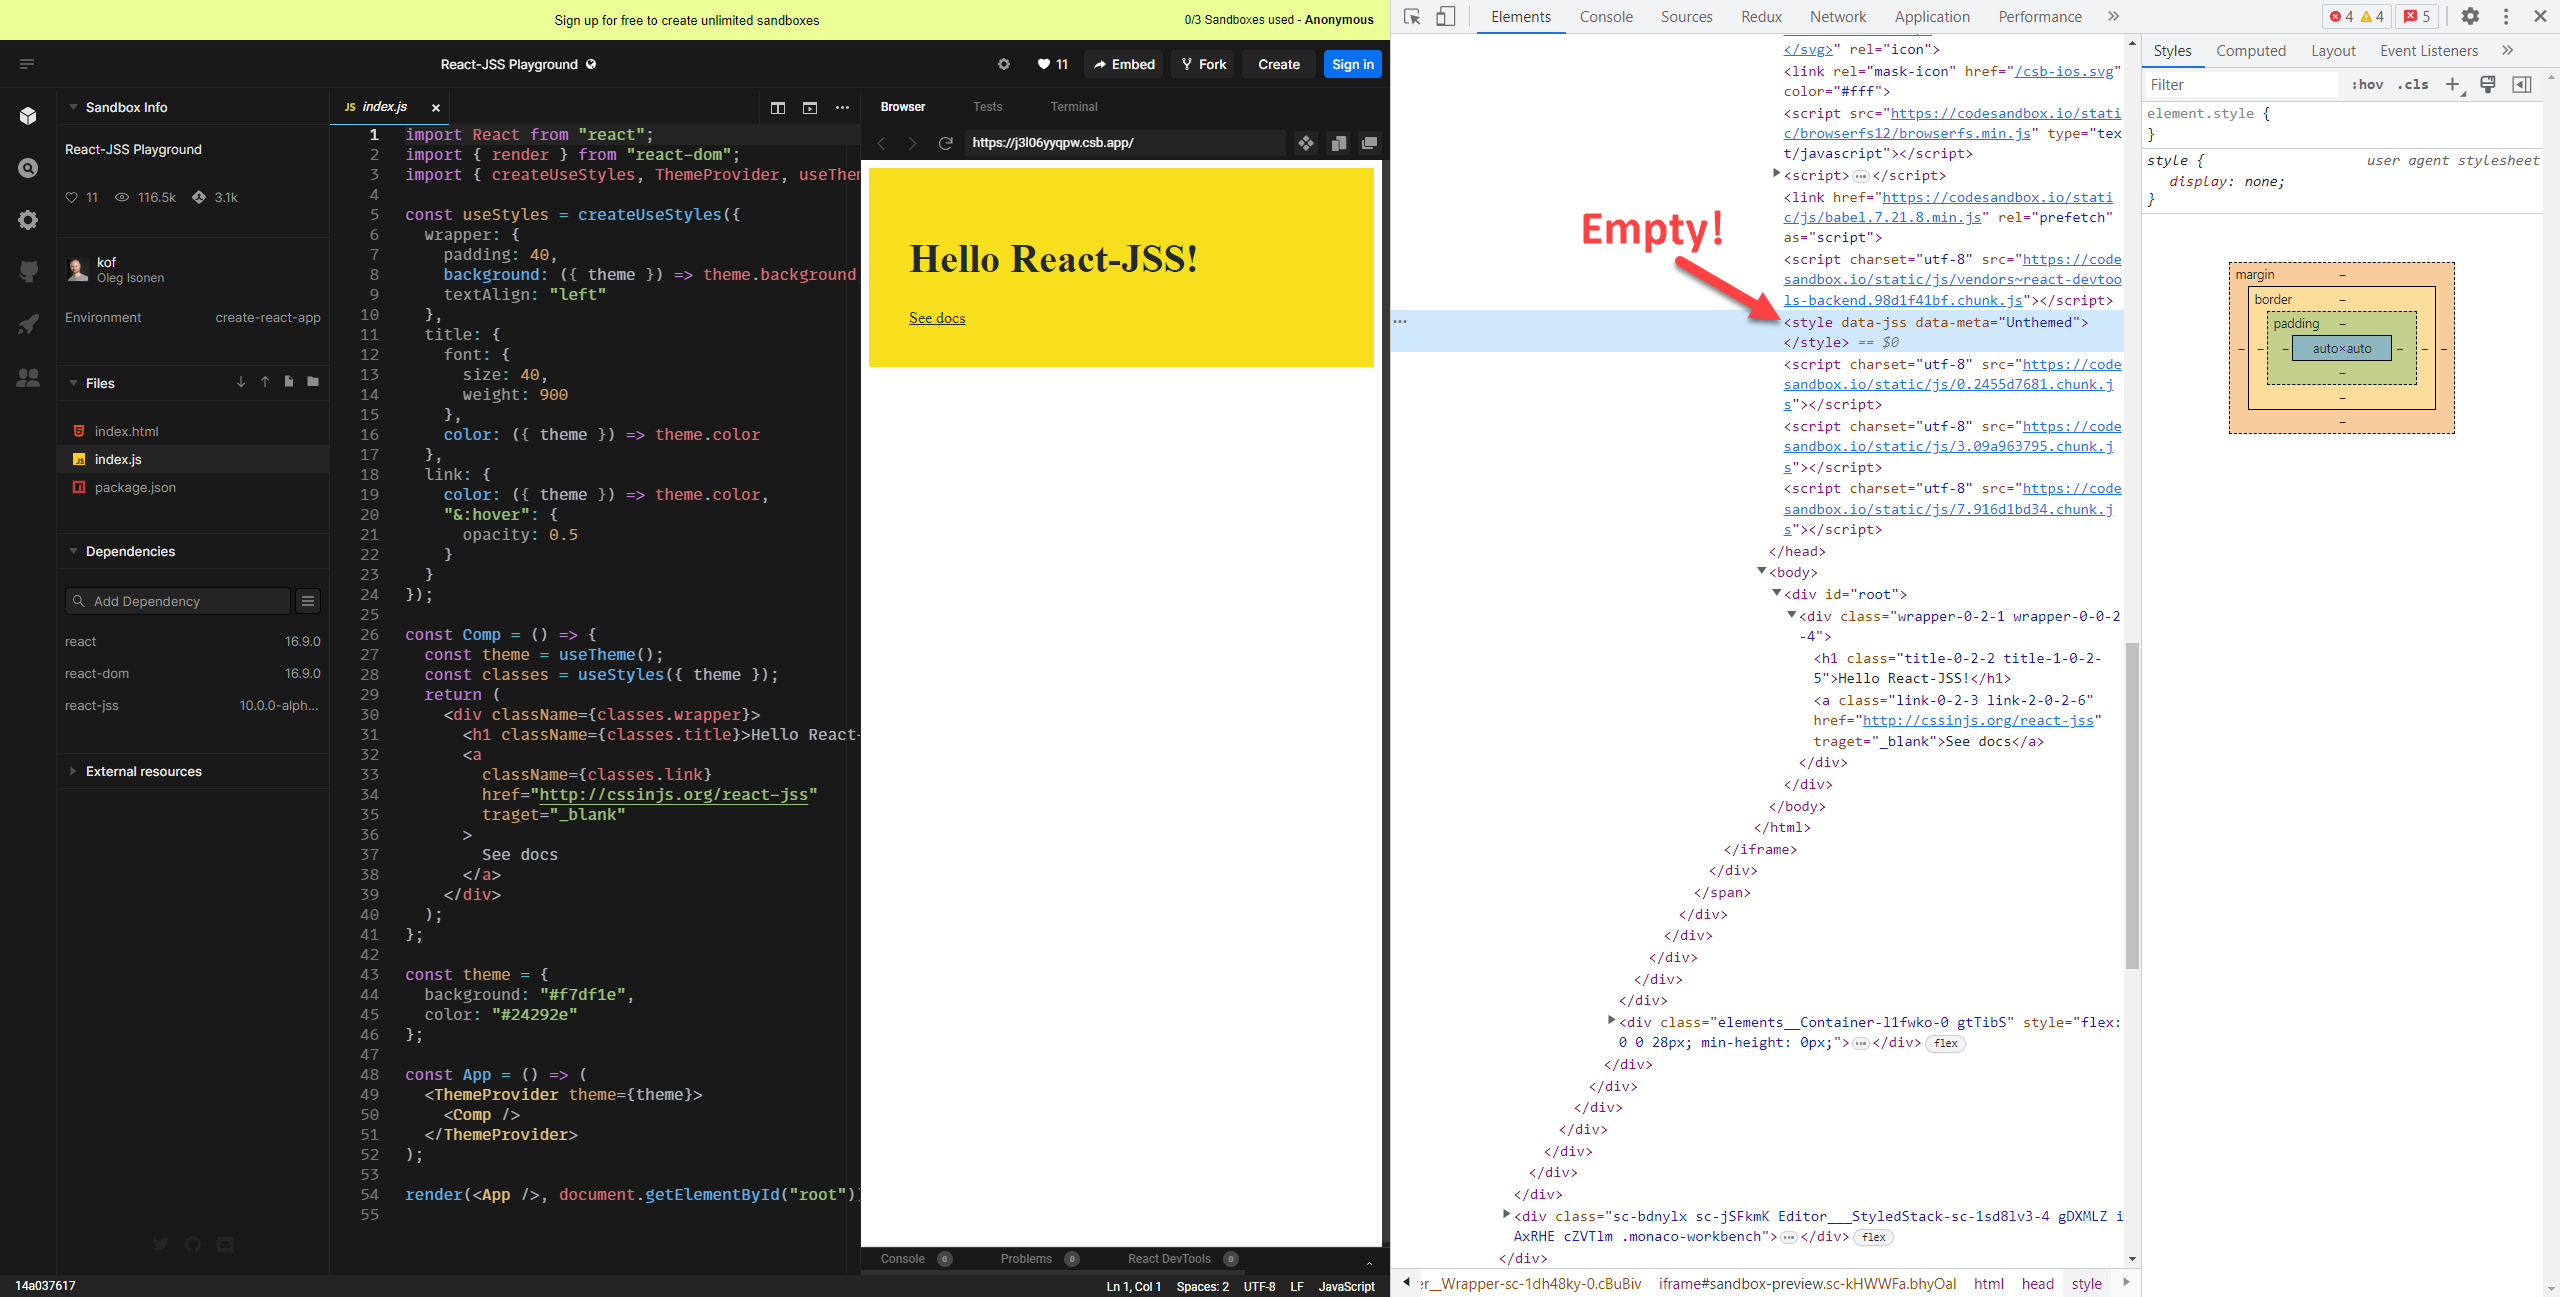Open the Live collaboration users icon
The height and width of the screenshot is (1297, 2560).
28,377
